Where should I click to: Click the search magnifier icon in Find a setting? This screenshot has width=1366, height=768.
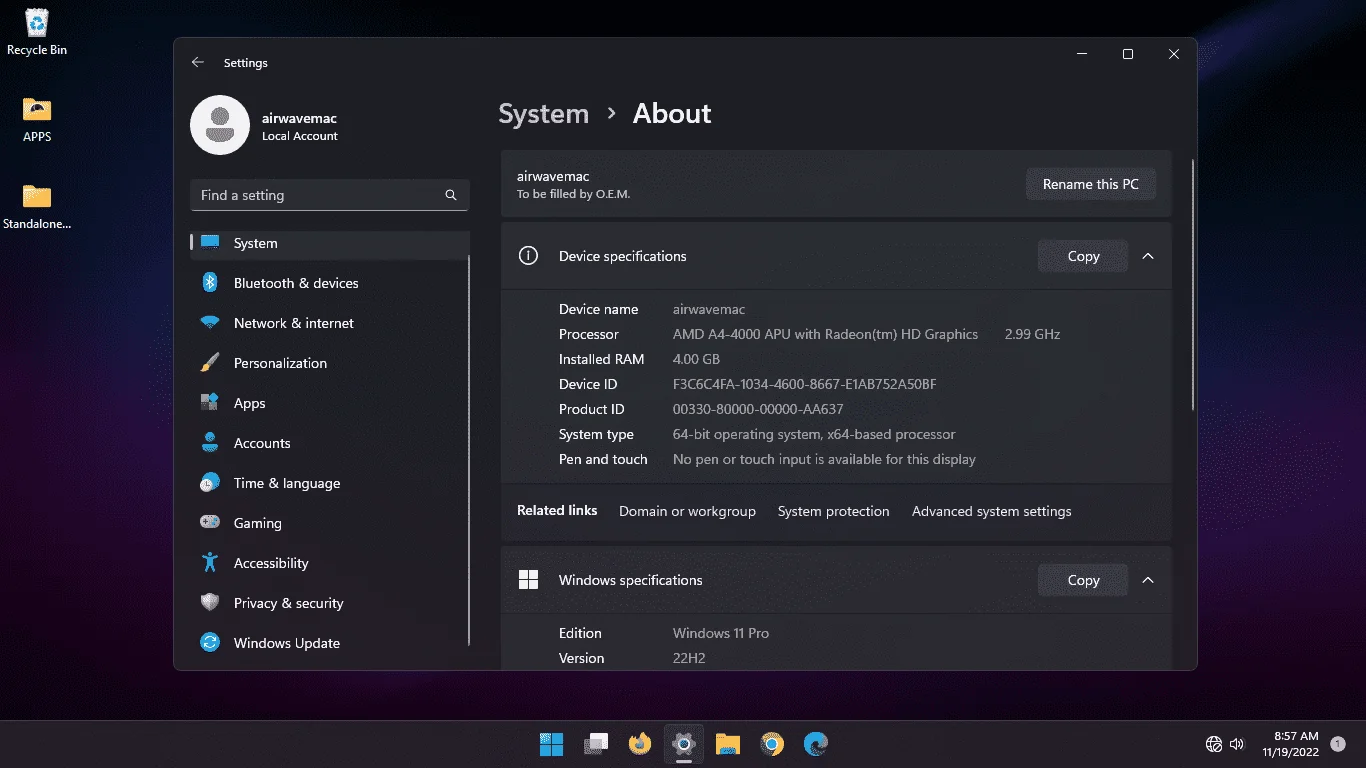pyautogui.click(x=451, y=195)
